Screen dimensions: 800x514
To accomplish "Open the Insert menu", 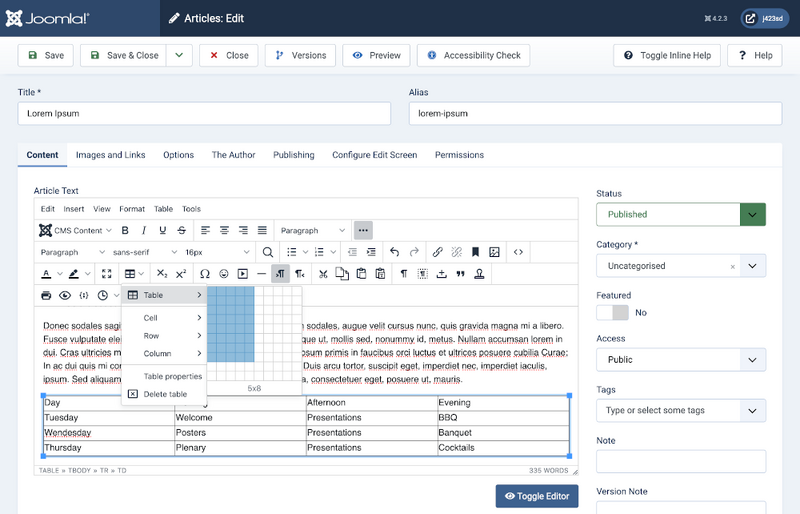I will coord(73,209).
